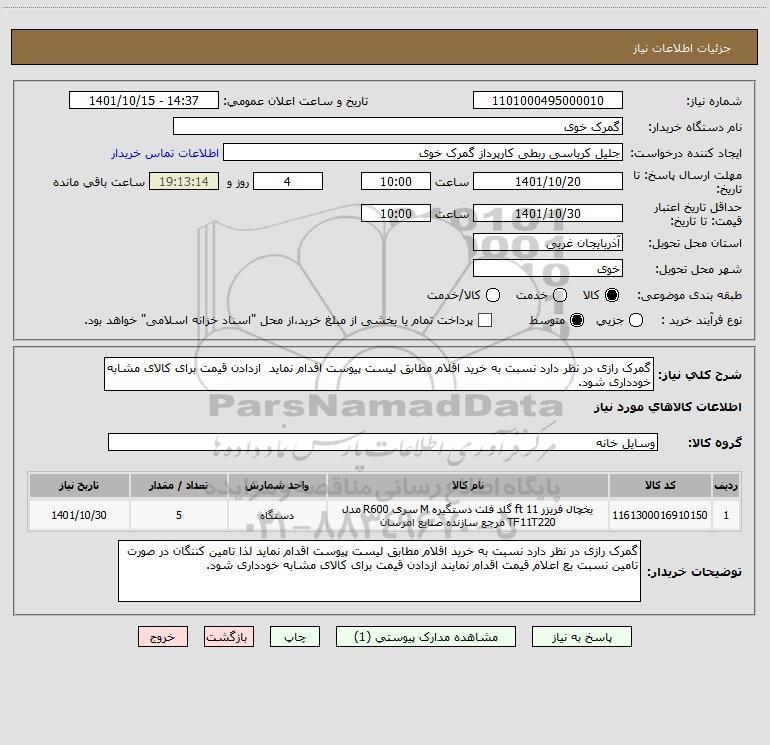Tick the اسناد خزانه اسلامی payment checkbox
Screen dimensions: 770x745
point(485,320)
